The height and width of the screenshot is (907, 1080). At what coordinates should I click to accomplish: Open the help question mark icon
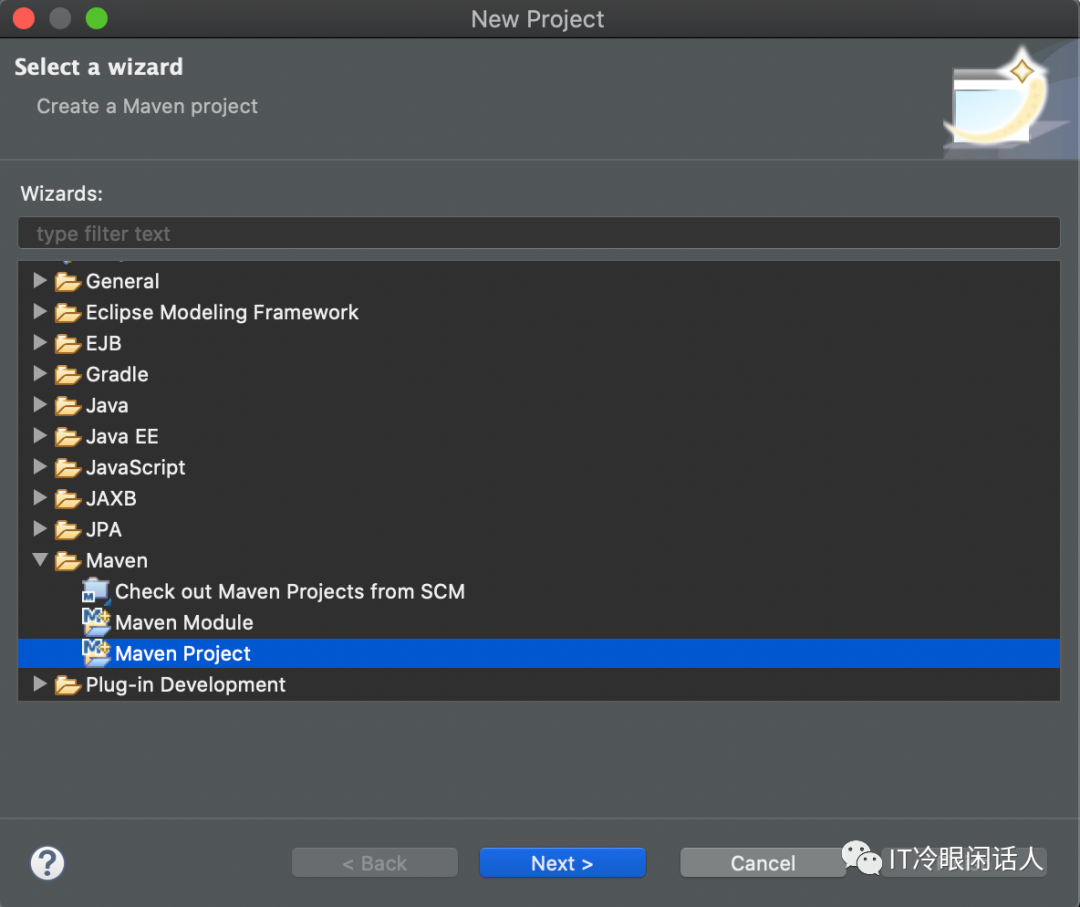[48, 863]
